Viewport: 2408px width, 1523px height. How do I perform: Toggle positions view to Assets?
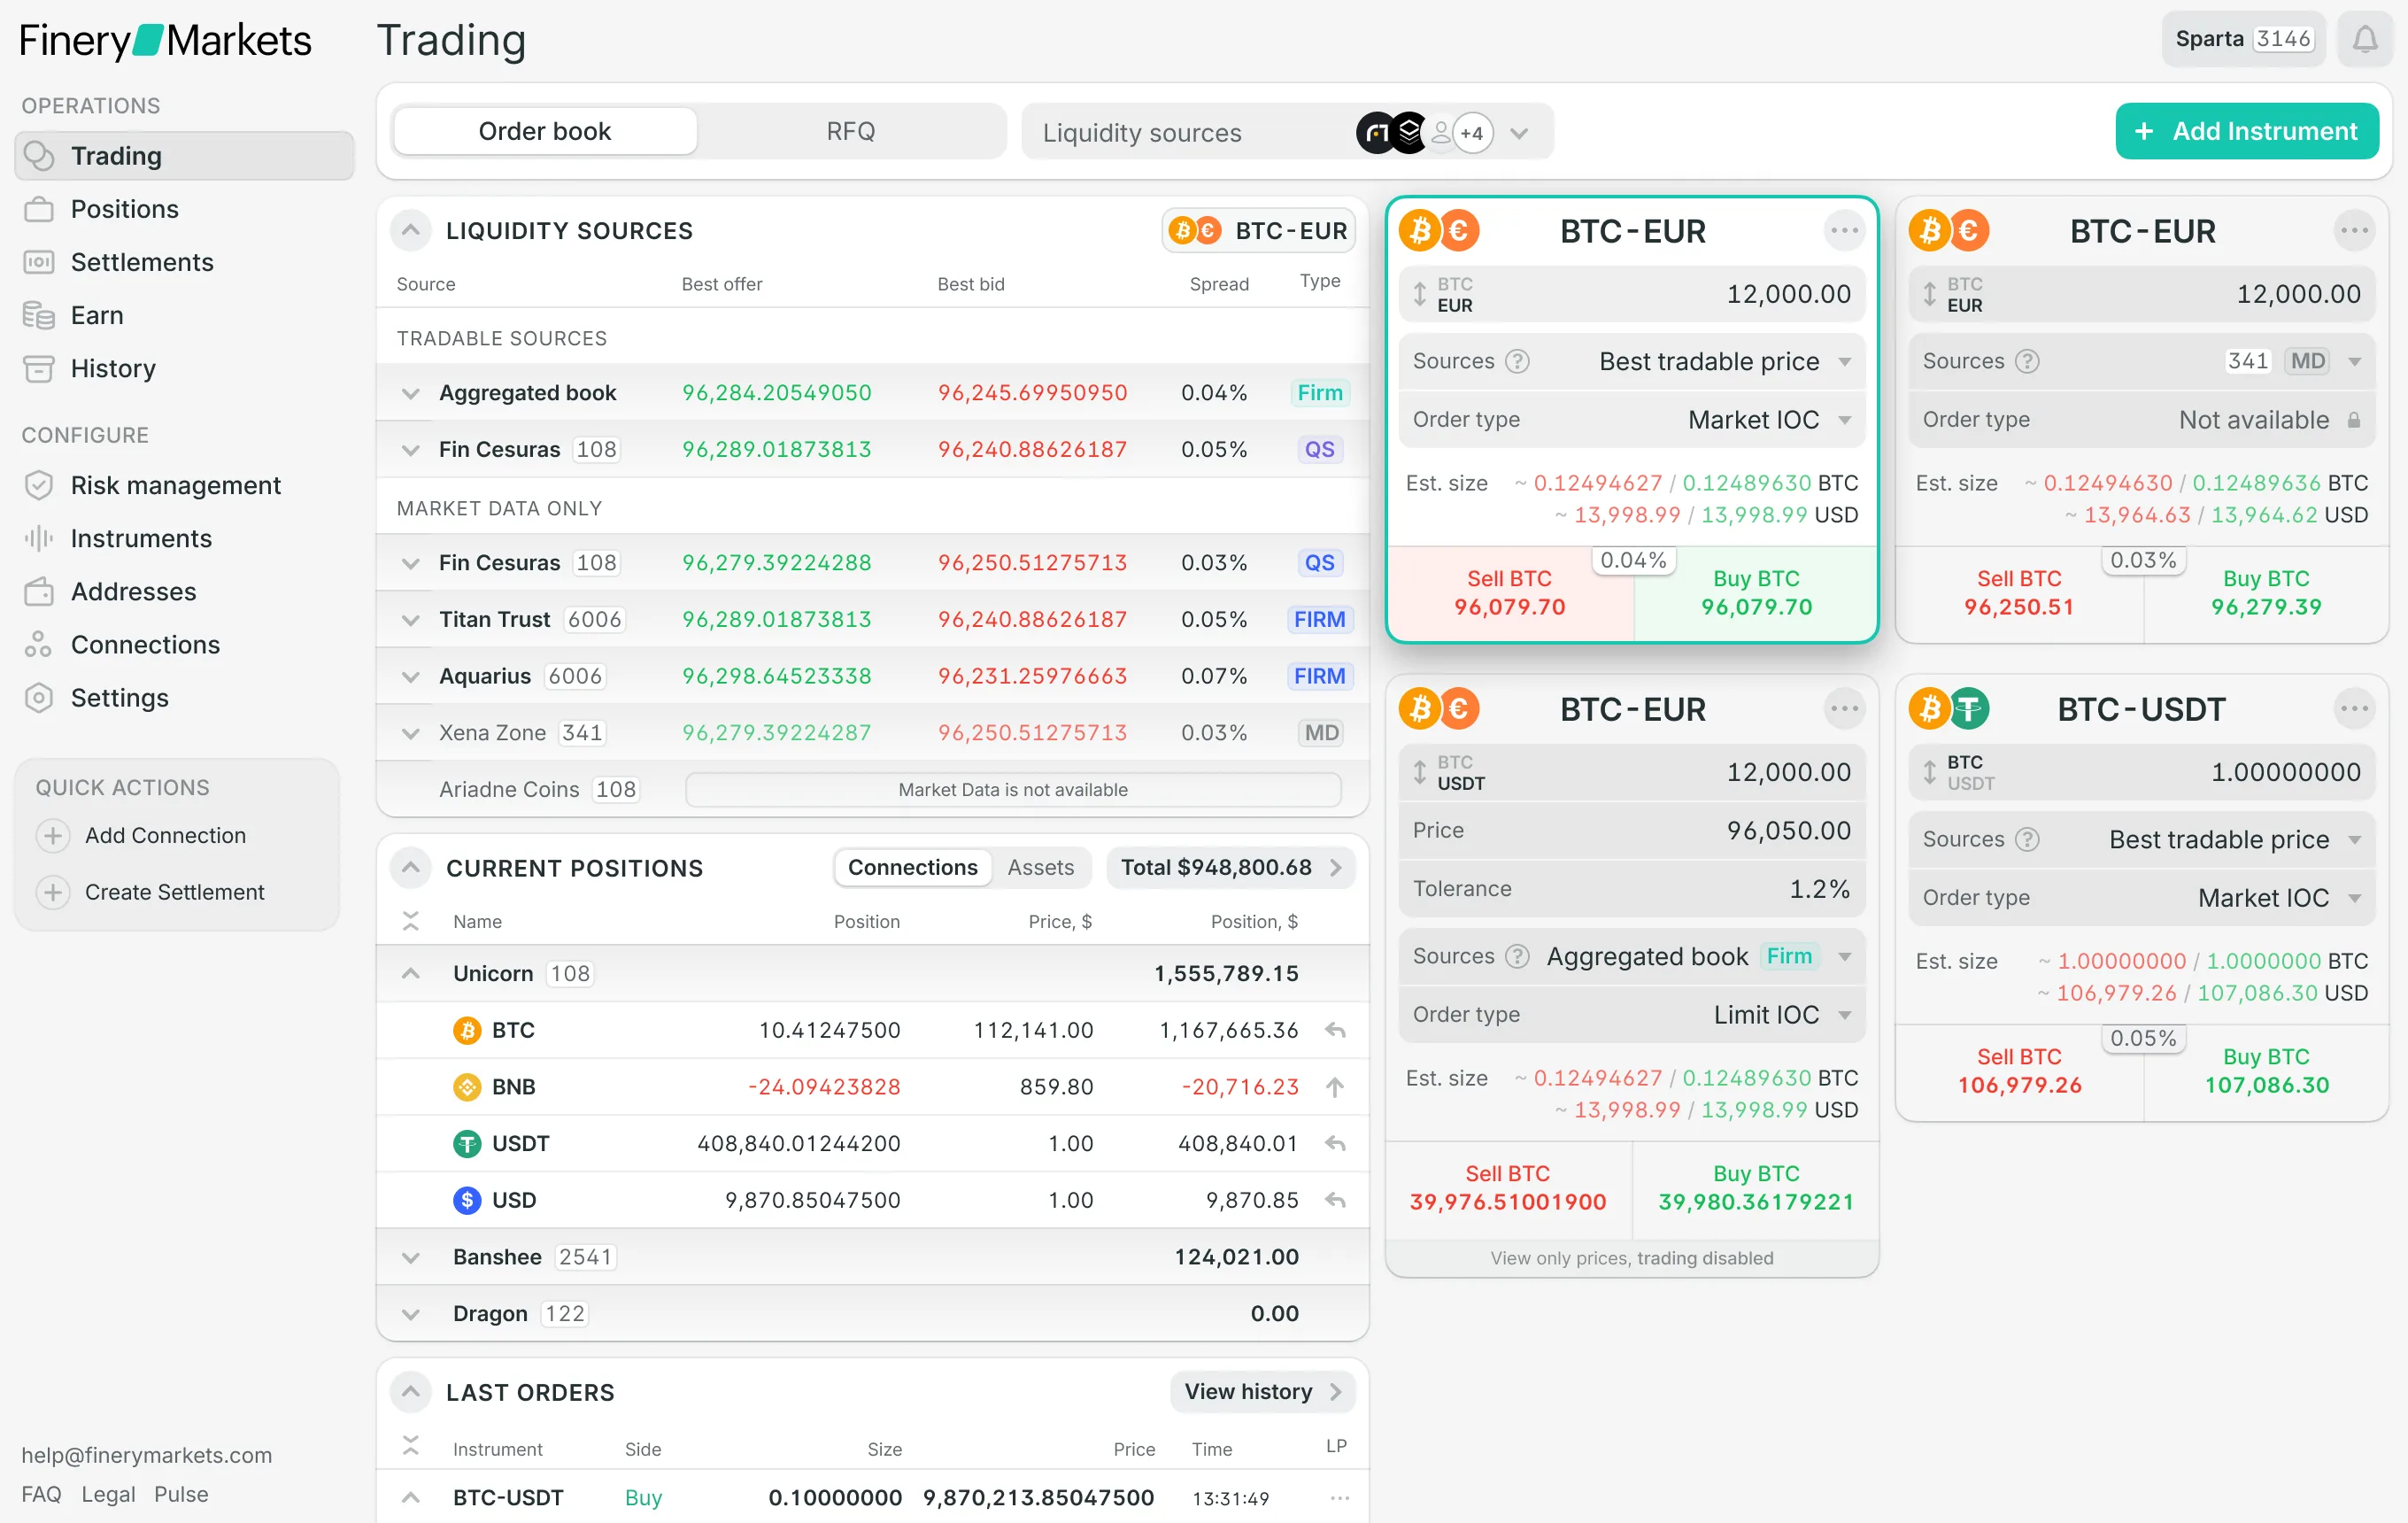(x=1040, y=867)
